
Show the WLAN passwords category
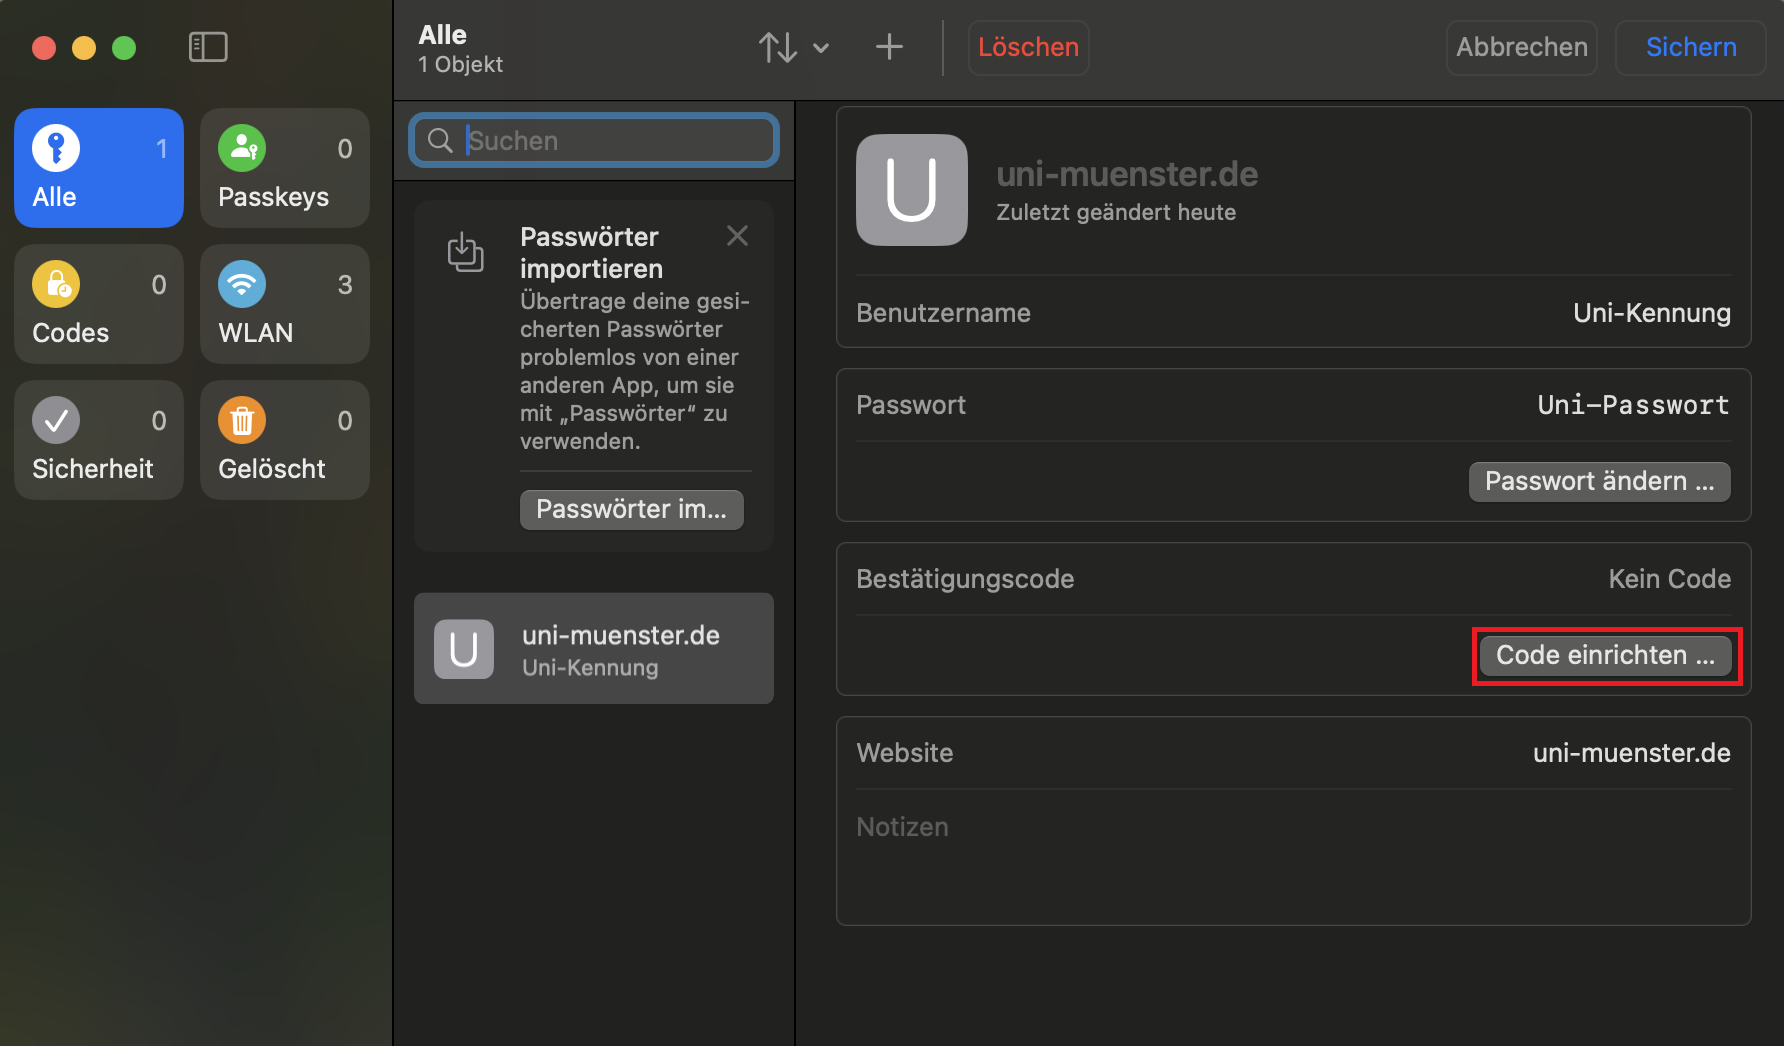coord(285,304)
